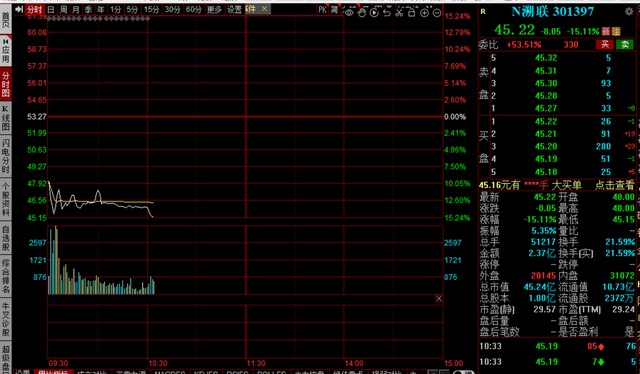Collapse the toolbar using the arrow icon at far left
Image resolution: width=640 pixels, height=374 pixels.
click(19, 9)
